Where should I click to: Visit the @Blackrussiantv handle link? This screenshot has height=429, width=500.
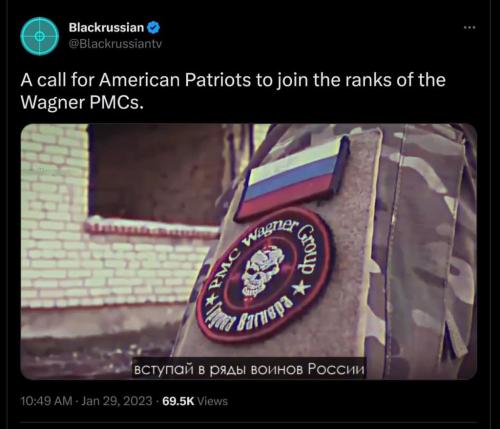[x=115, y=44]
